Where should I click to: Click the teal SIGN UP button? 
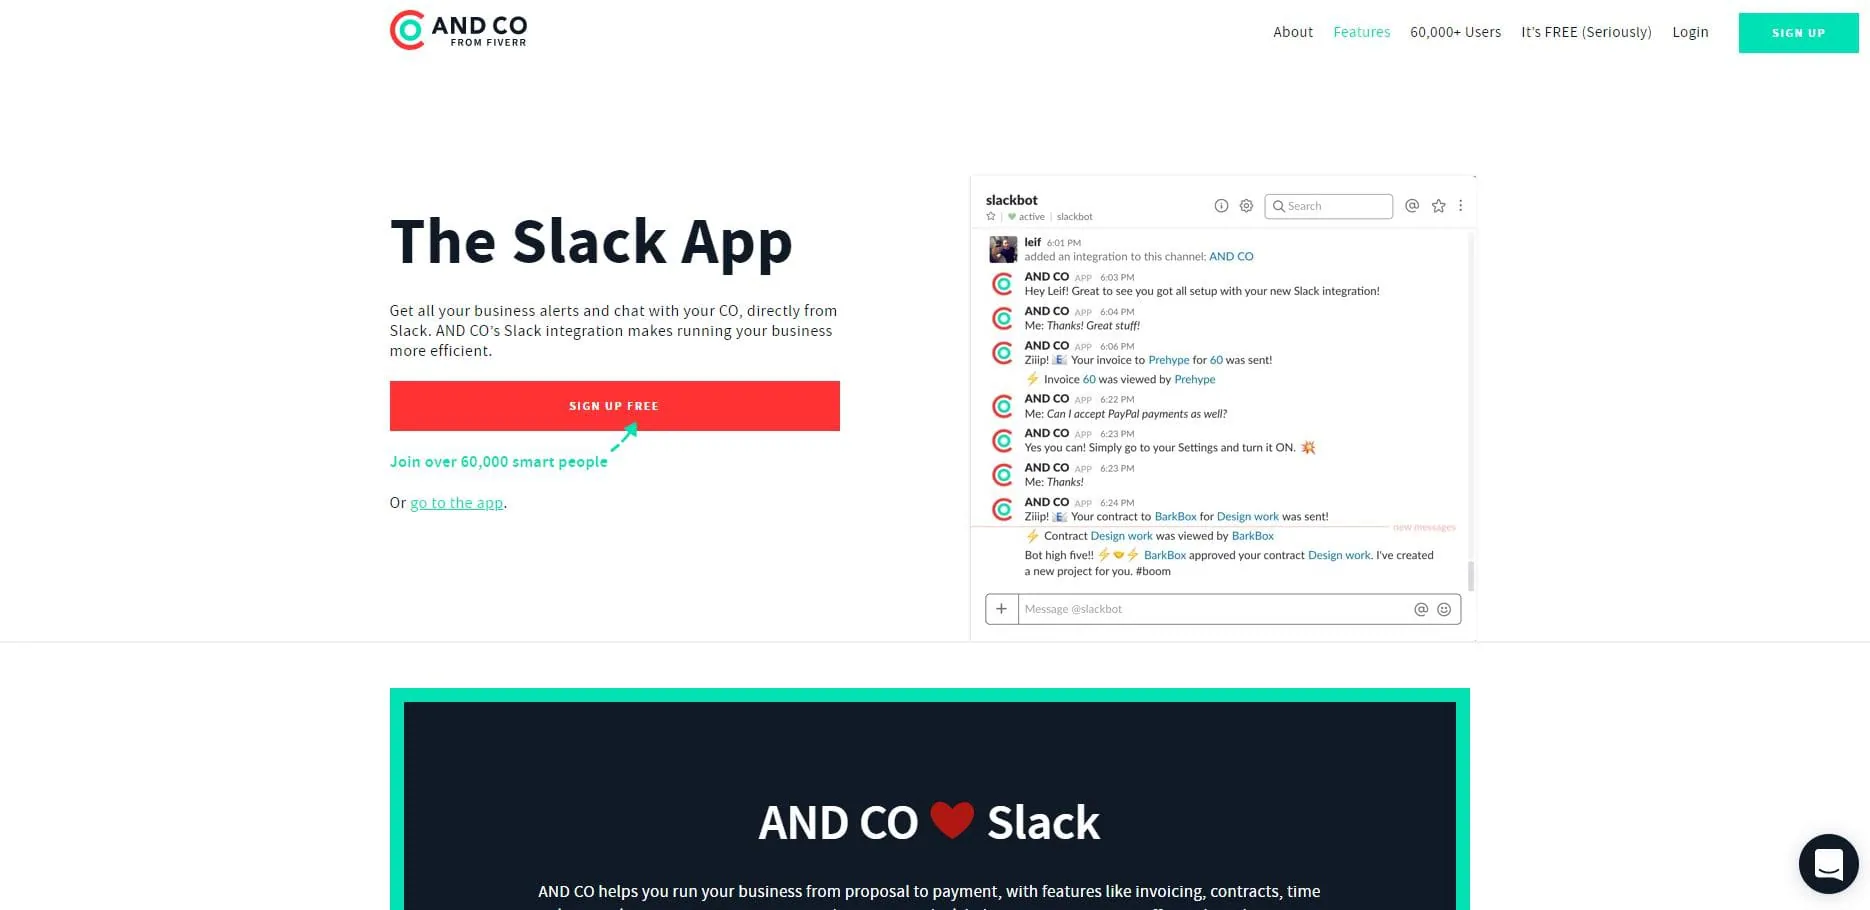[1798, 33]
